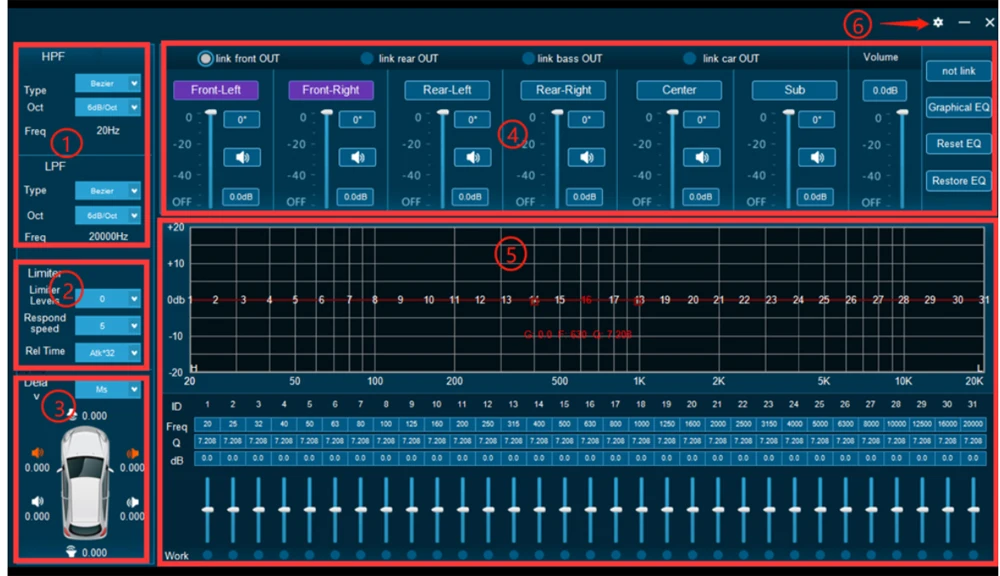Select rear-left white speaker beside car
The image size is (1000, 576).
(x=38, y=501)
